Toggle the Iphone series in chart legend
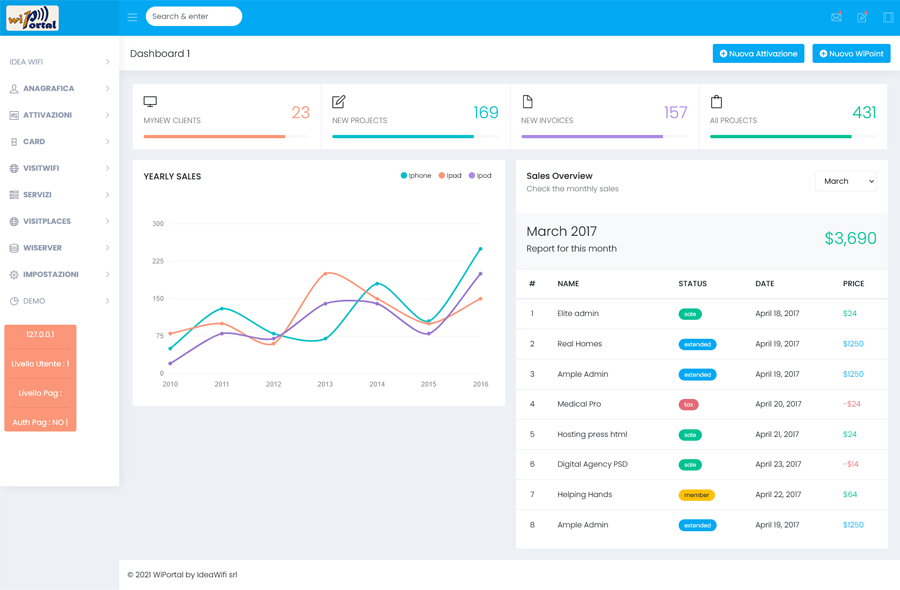Image resolution: width=900 pixels, height=590 pixels. [x=416, y=176]
